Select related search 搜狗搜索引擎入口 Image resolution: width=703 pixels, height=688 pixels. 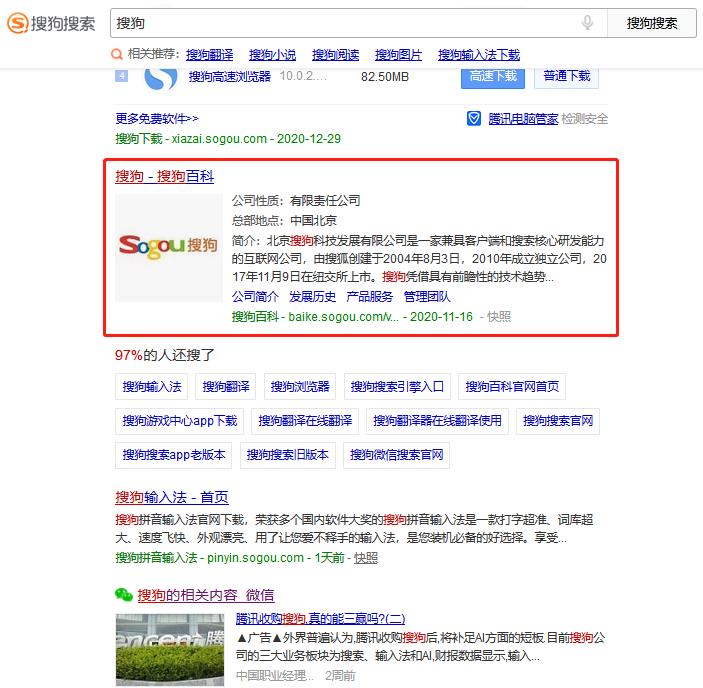point(397,386)
